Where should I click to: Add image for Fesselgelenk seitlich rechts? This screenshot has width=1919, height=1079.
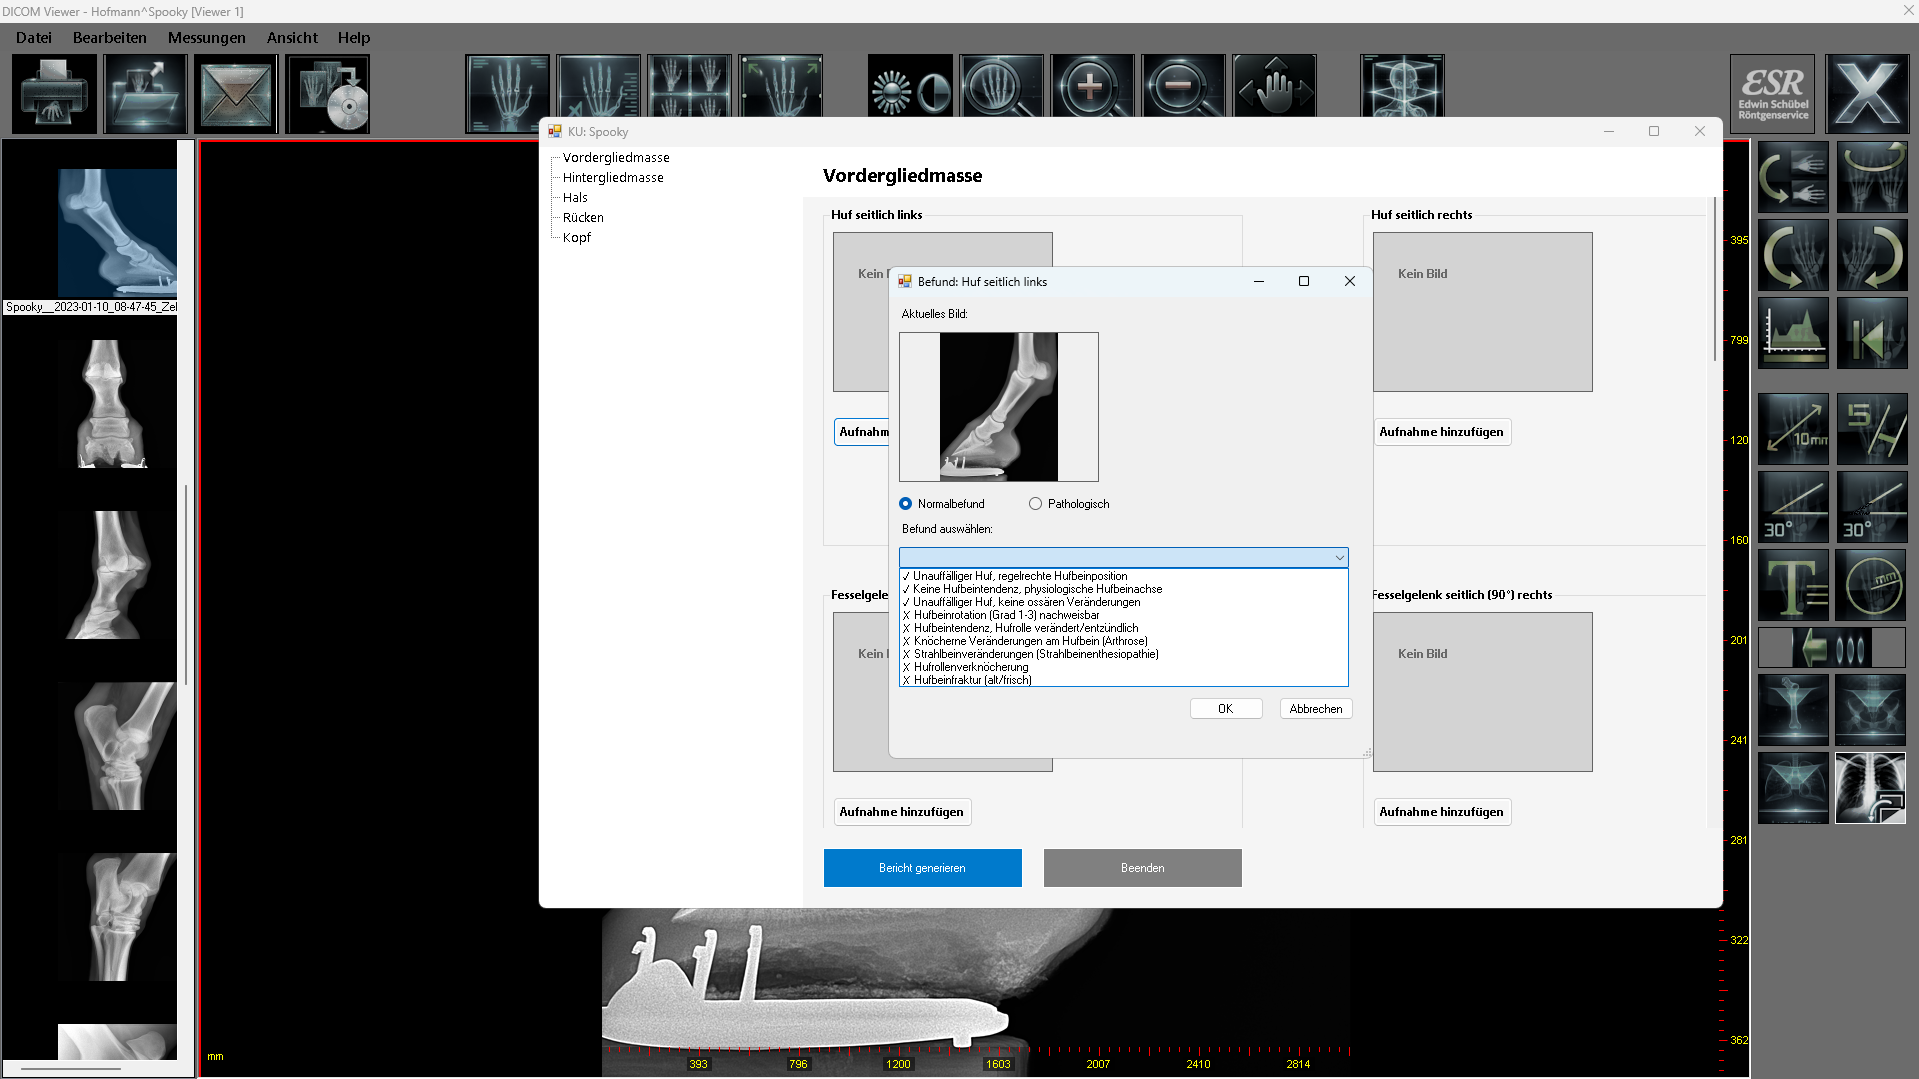coord(1441,812)
